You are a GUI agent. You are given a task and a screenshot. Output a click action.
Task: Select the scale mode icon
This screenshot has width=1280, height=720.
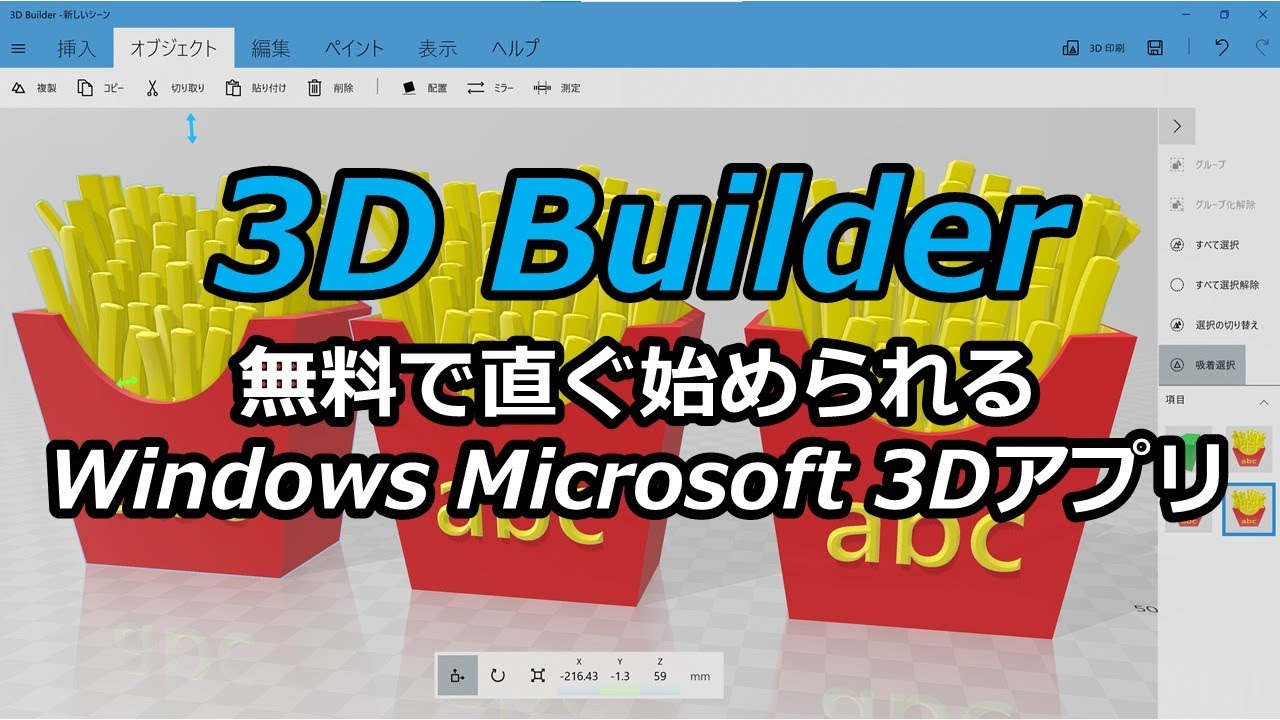point(537,676)
